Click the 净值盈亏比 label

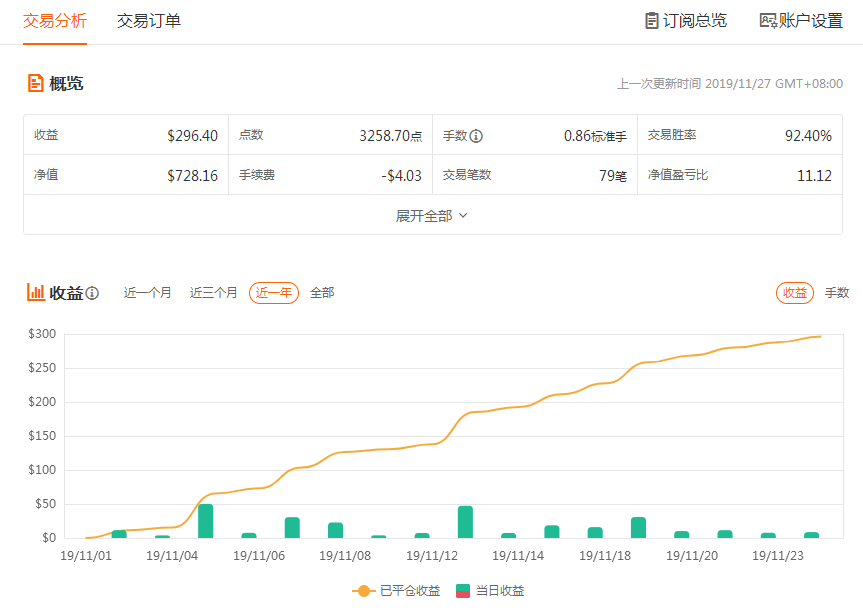pyautogui.click(x=678, y=175)
